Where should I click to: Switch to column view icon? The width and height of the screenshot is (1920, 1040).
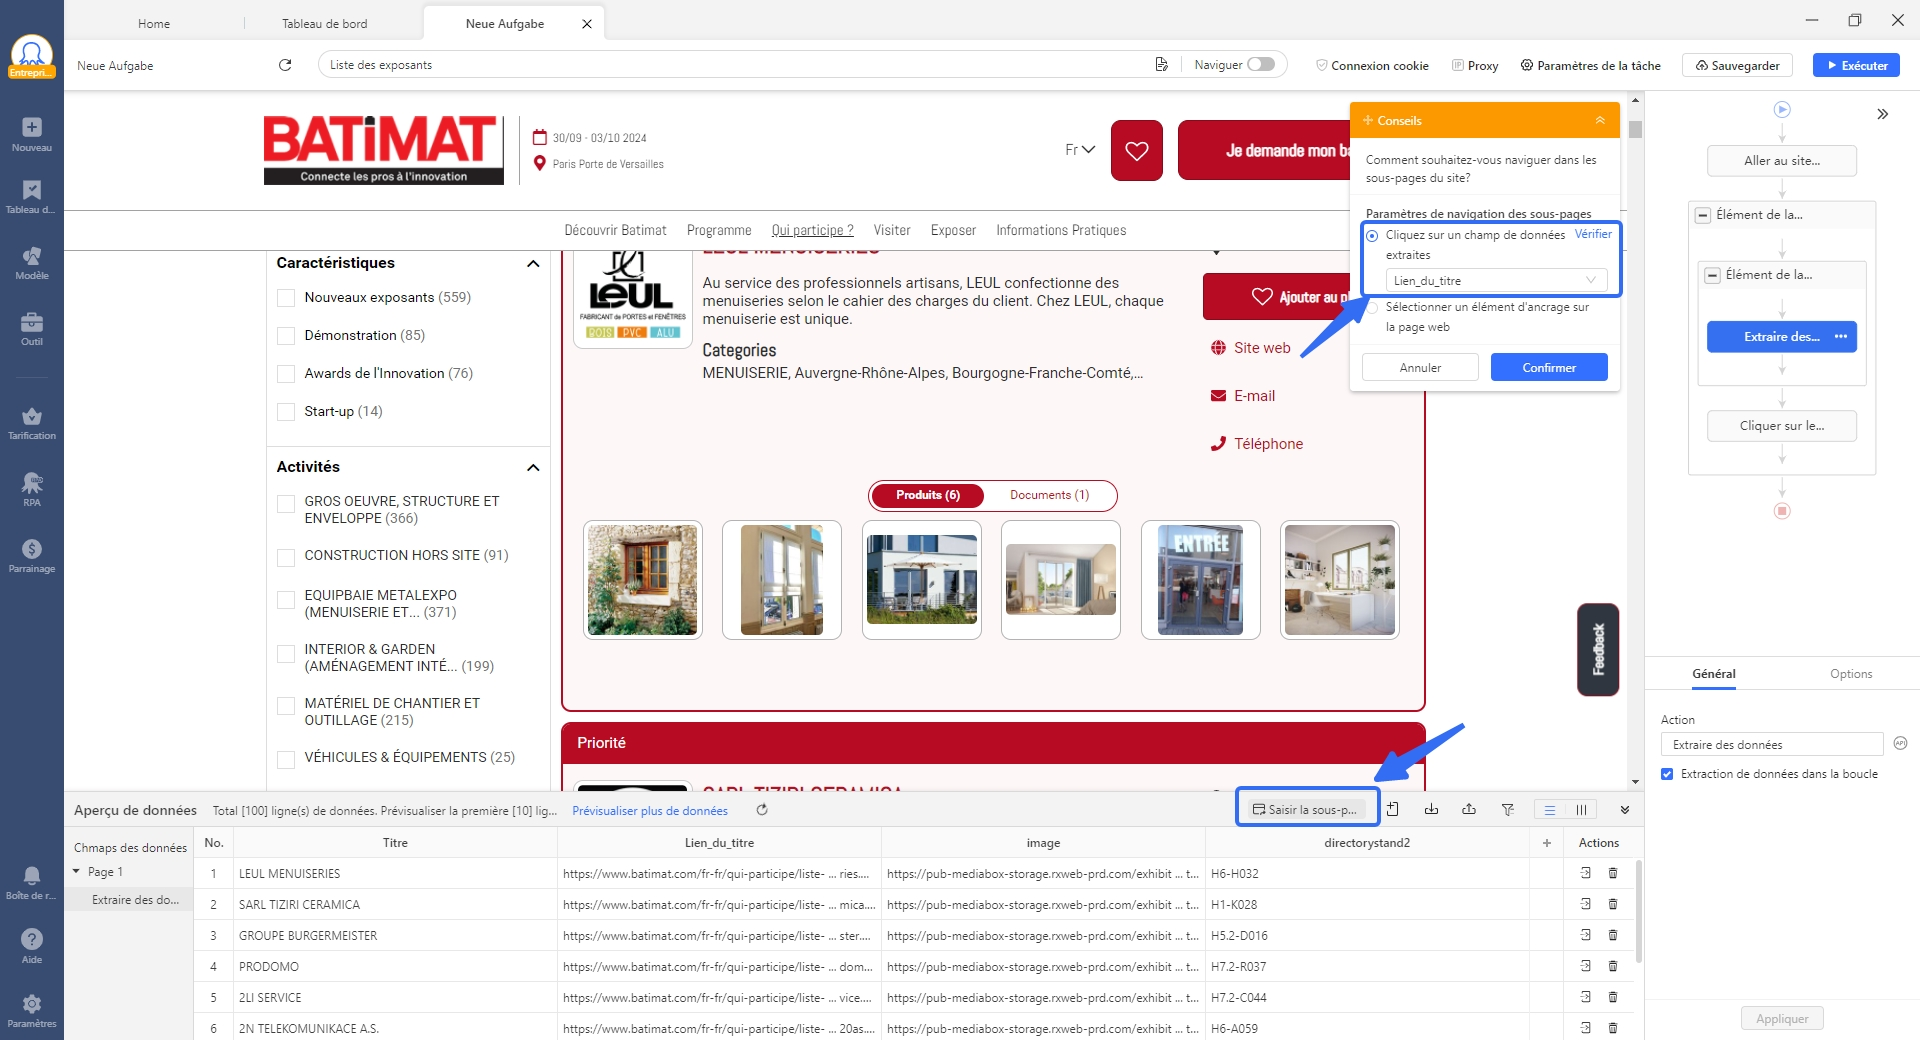point(1581,810)
